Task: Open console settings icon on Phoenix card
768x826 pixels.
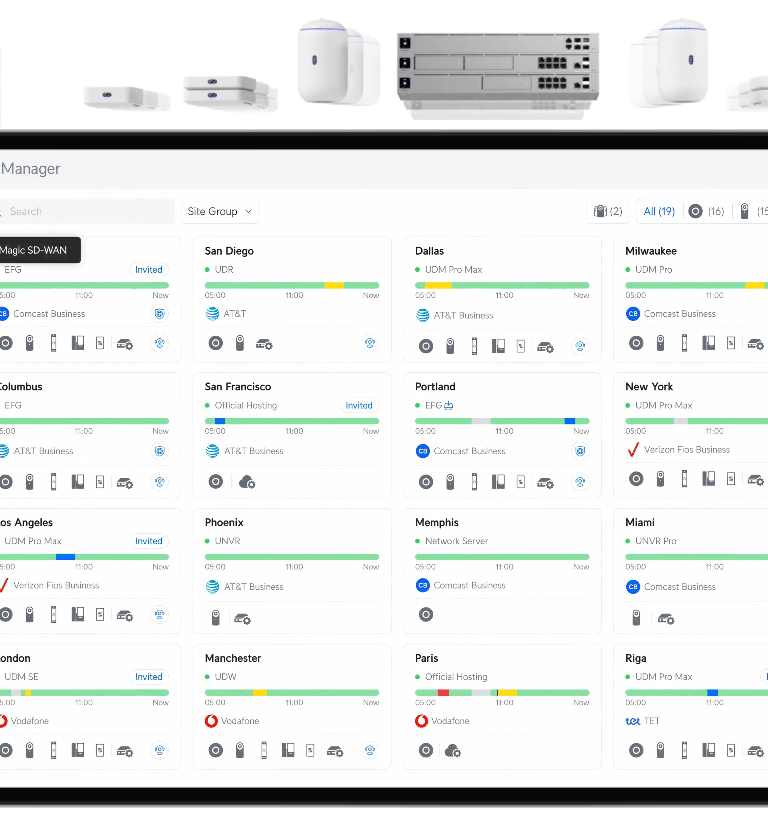Action: coord(242,618)
